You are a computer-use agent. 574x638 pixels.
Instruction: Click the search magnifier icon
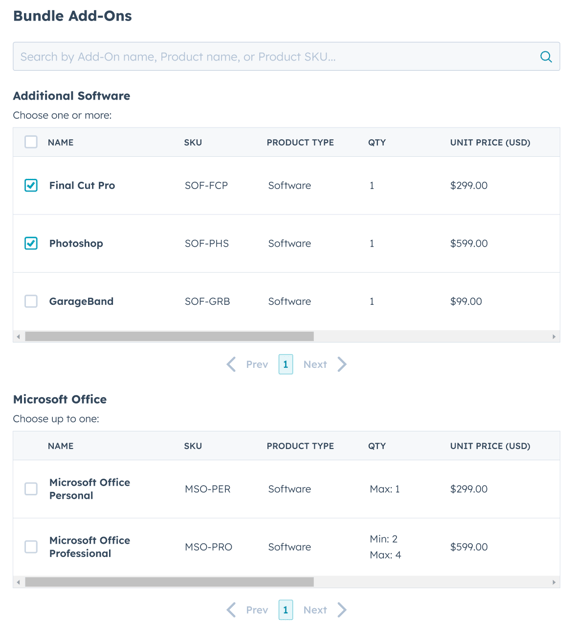pyautogui.click(x=546, y=57)
